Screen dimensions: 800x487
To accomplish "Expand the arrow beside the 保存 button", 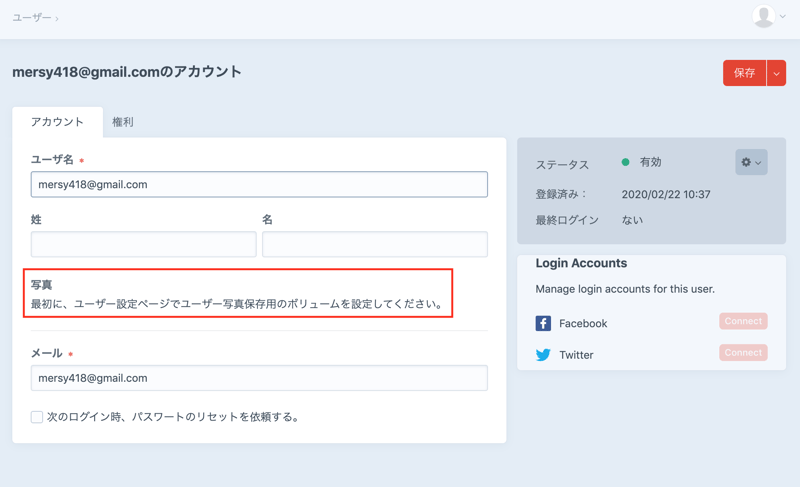I will pos(776,73).
